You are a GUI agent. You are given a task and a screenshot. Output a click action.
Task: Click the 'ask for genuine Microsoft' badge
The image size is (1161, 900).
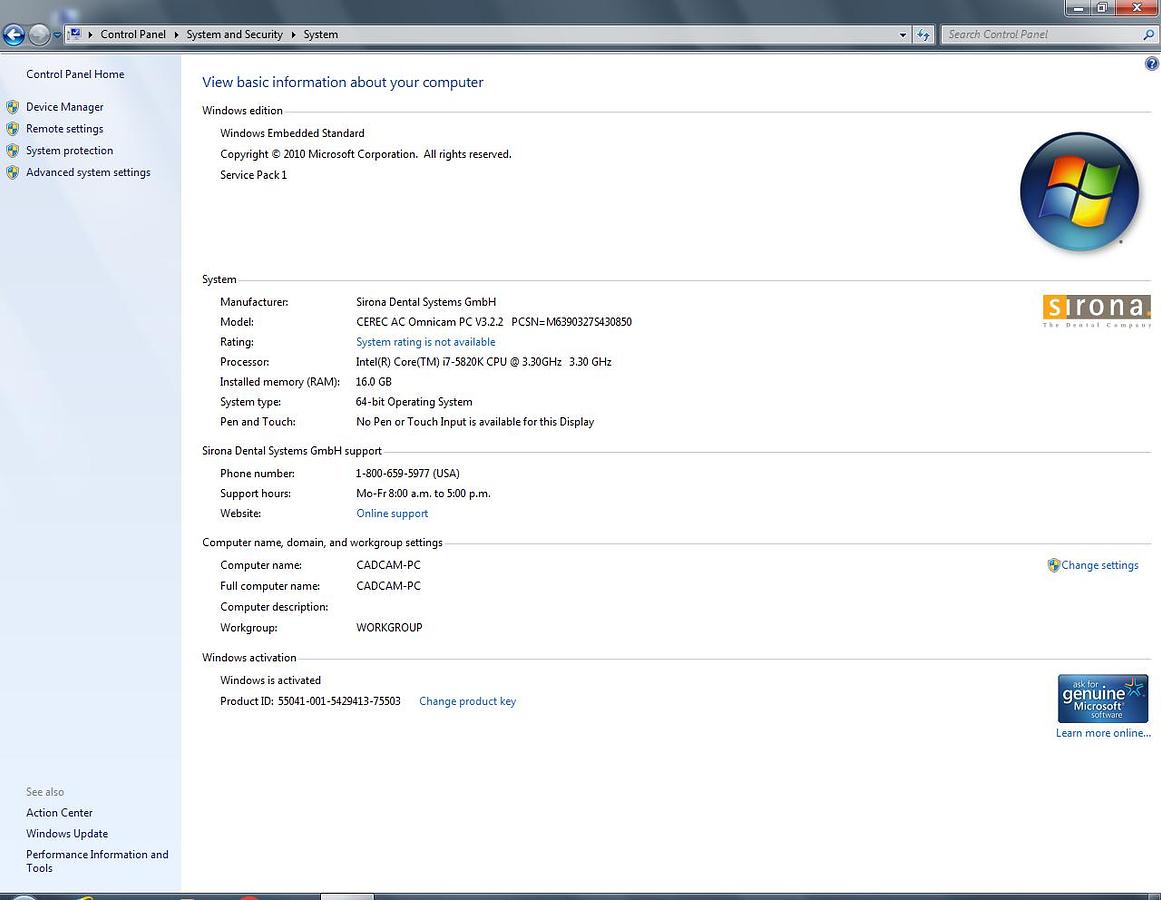click(1102, 698)
